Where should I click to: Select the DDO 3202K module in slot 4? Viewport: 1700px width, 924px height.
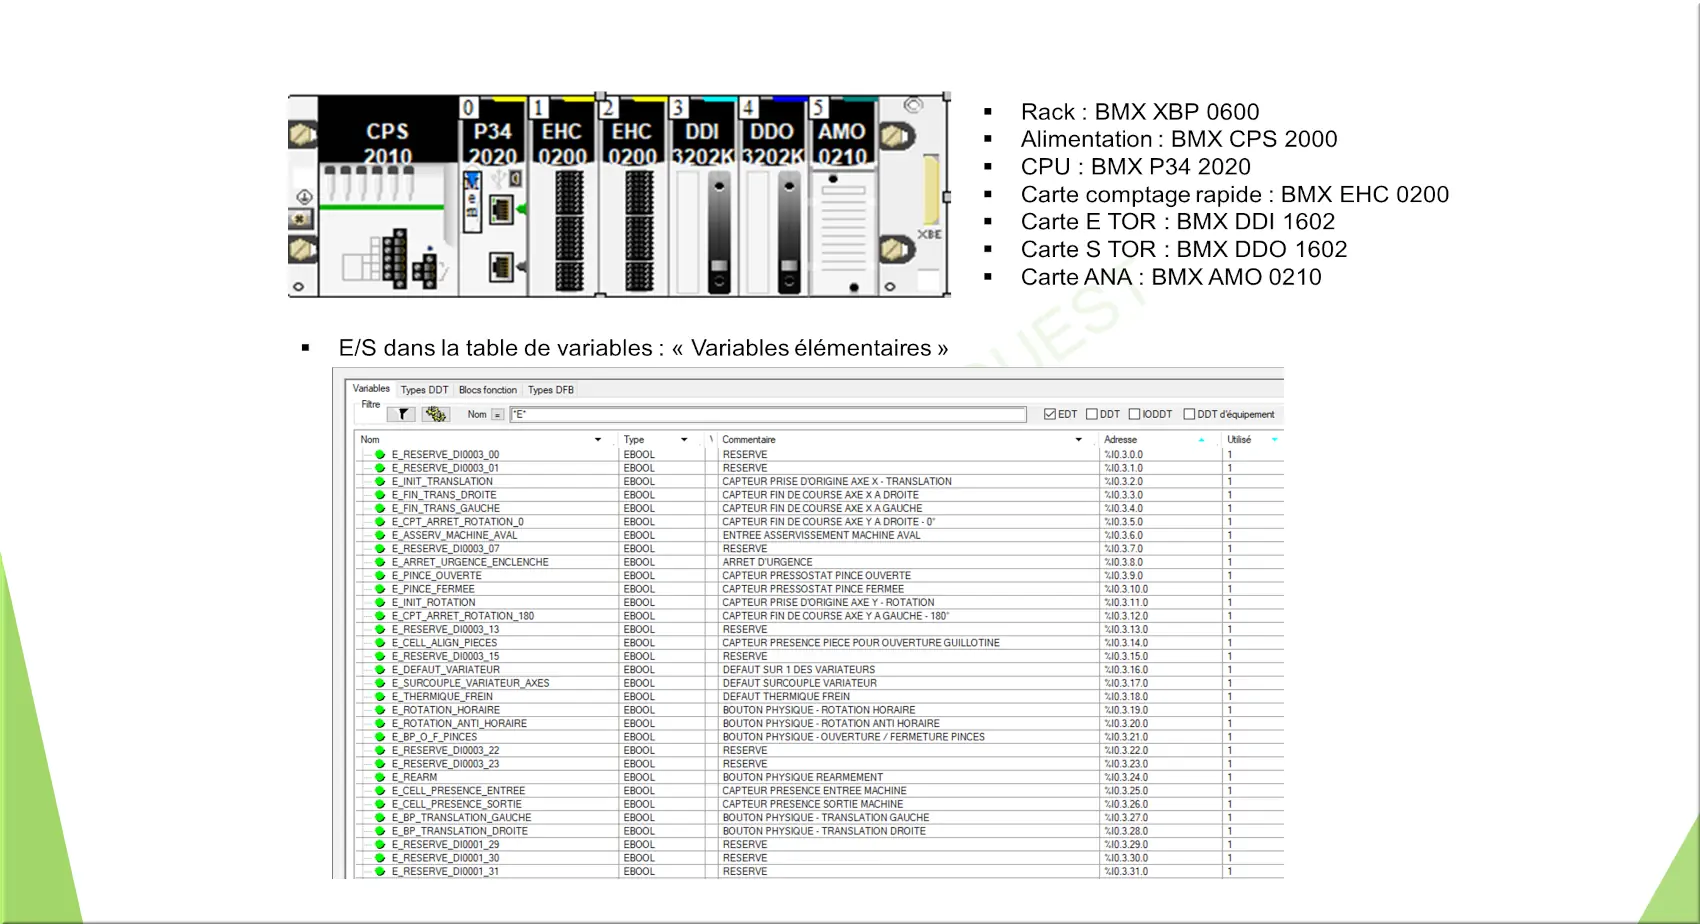773,196
